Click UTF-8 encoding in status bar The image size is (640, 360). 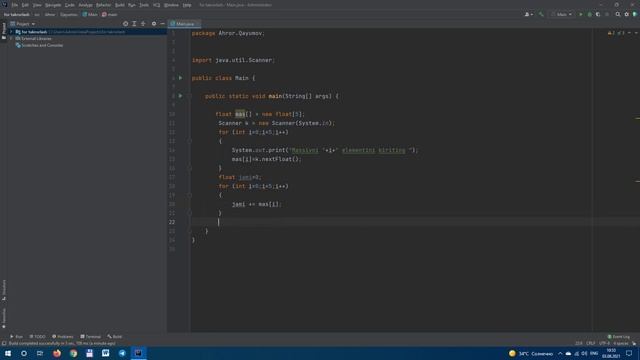coord(604,343)
